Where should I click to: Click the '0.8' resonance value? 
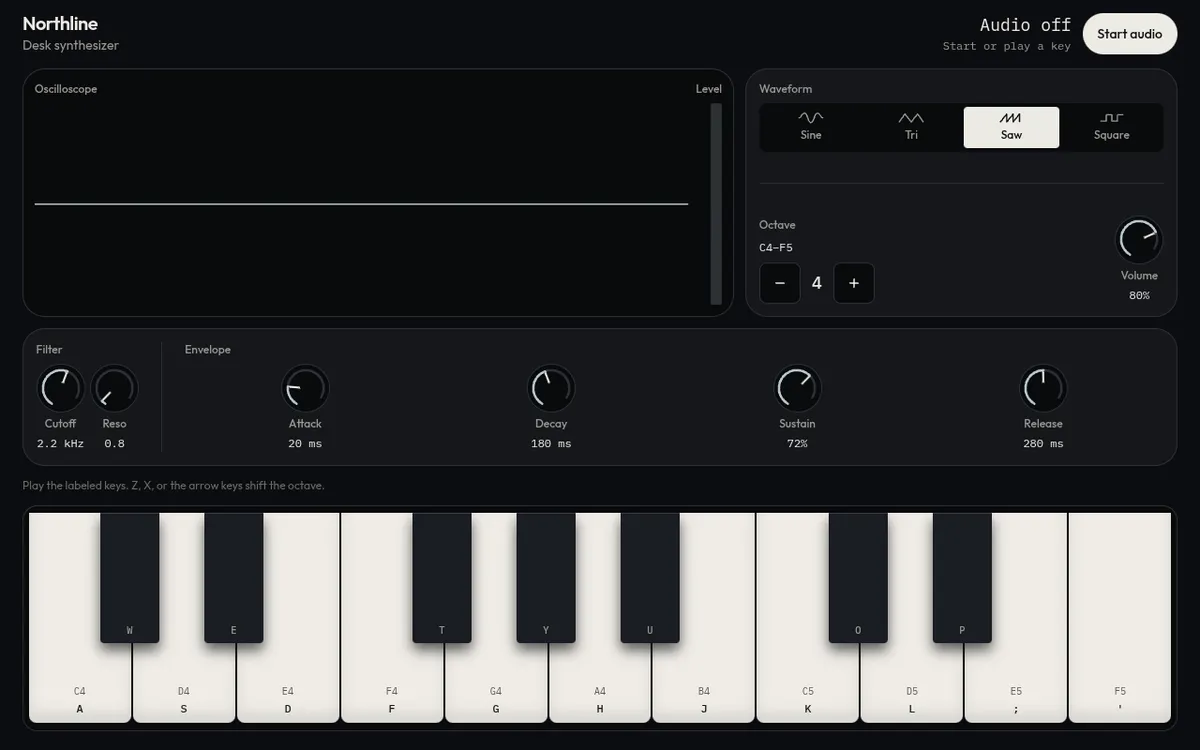pos(114,443)
